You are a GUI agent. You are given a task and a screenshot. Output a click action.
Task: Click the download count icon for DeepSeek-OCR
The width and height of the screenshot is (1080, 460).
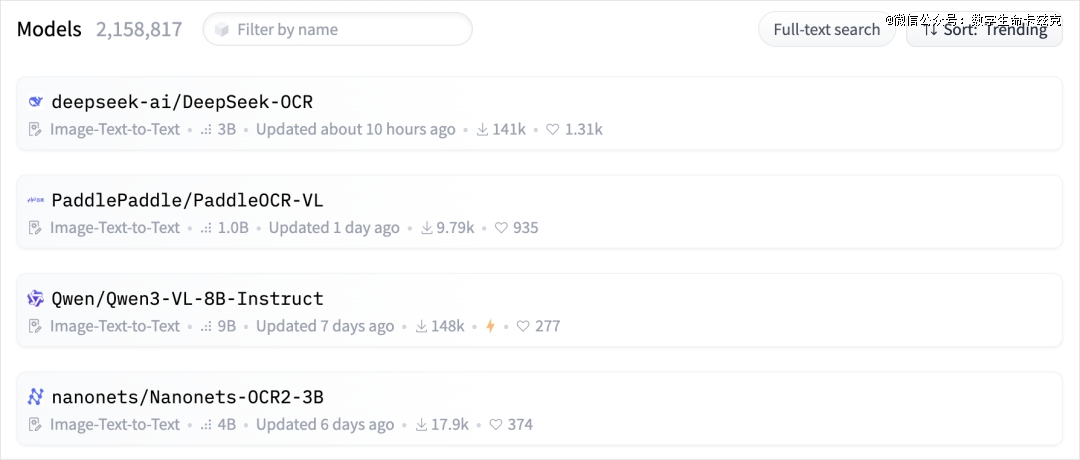click(482, 129)
